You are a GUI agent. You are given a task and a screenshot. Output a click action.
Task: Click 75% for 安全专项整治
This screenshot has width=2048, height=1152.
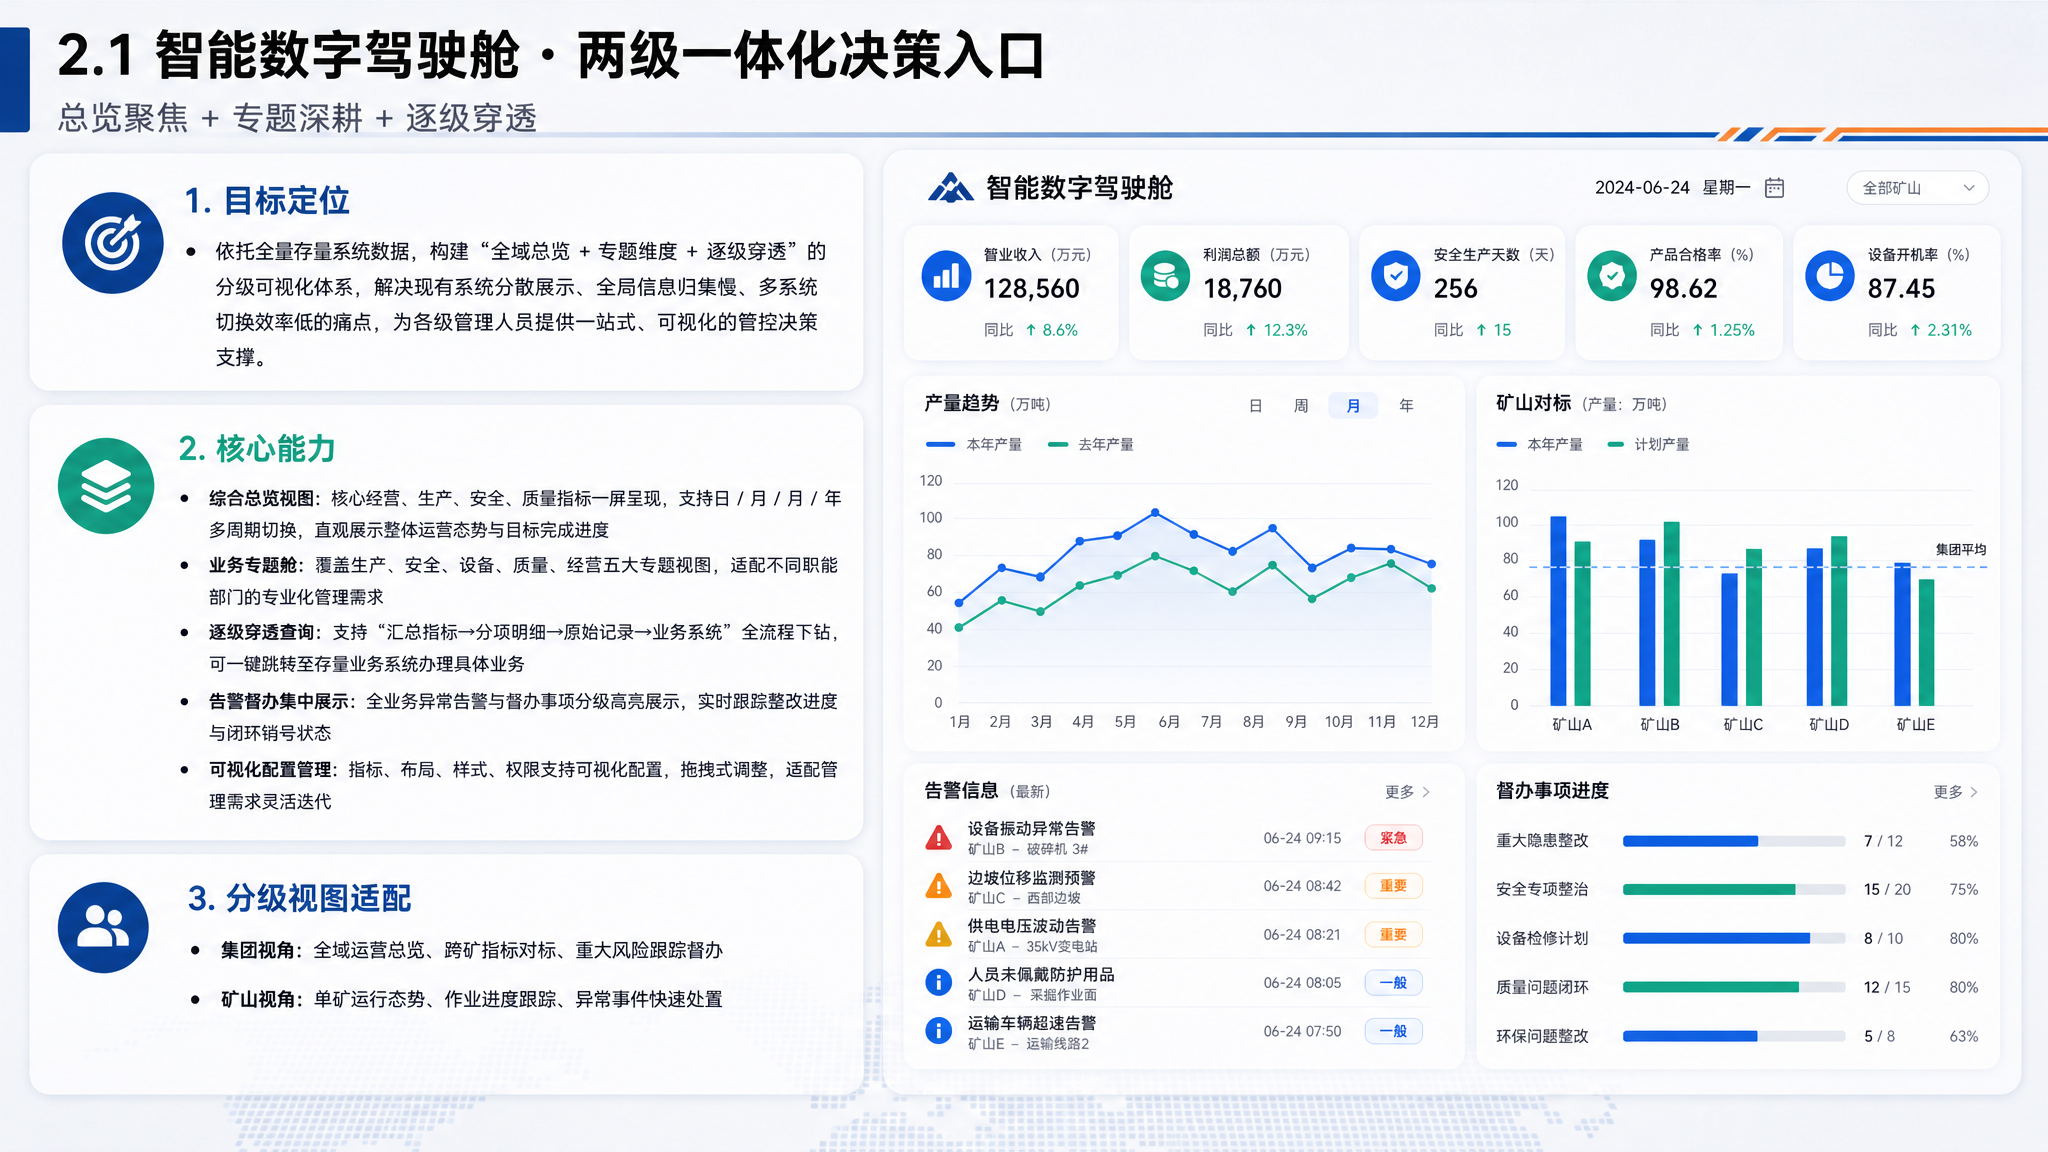click(1963, 889)
